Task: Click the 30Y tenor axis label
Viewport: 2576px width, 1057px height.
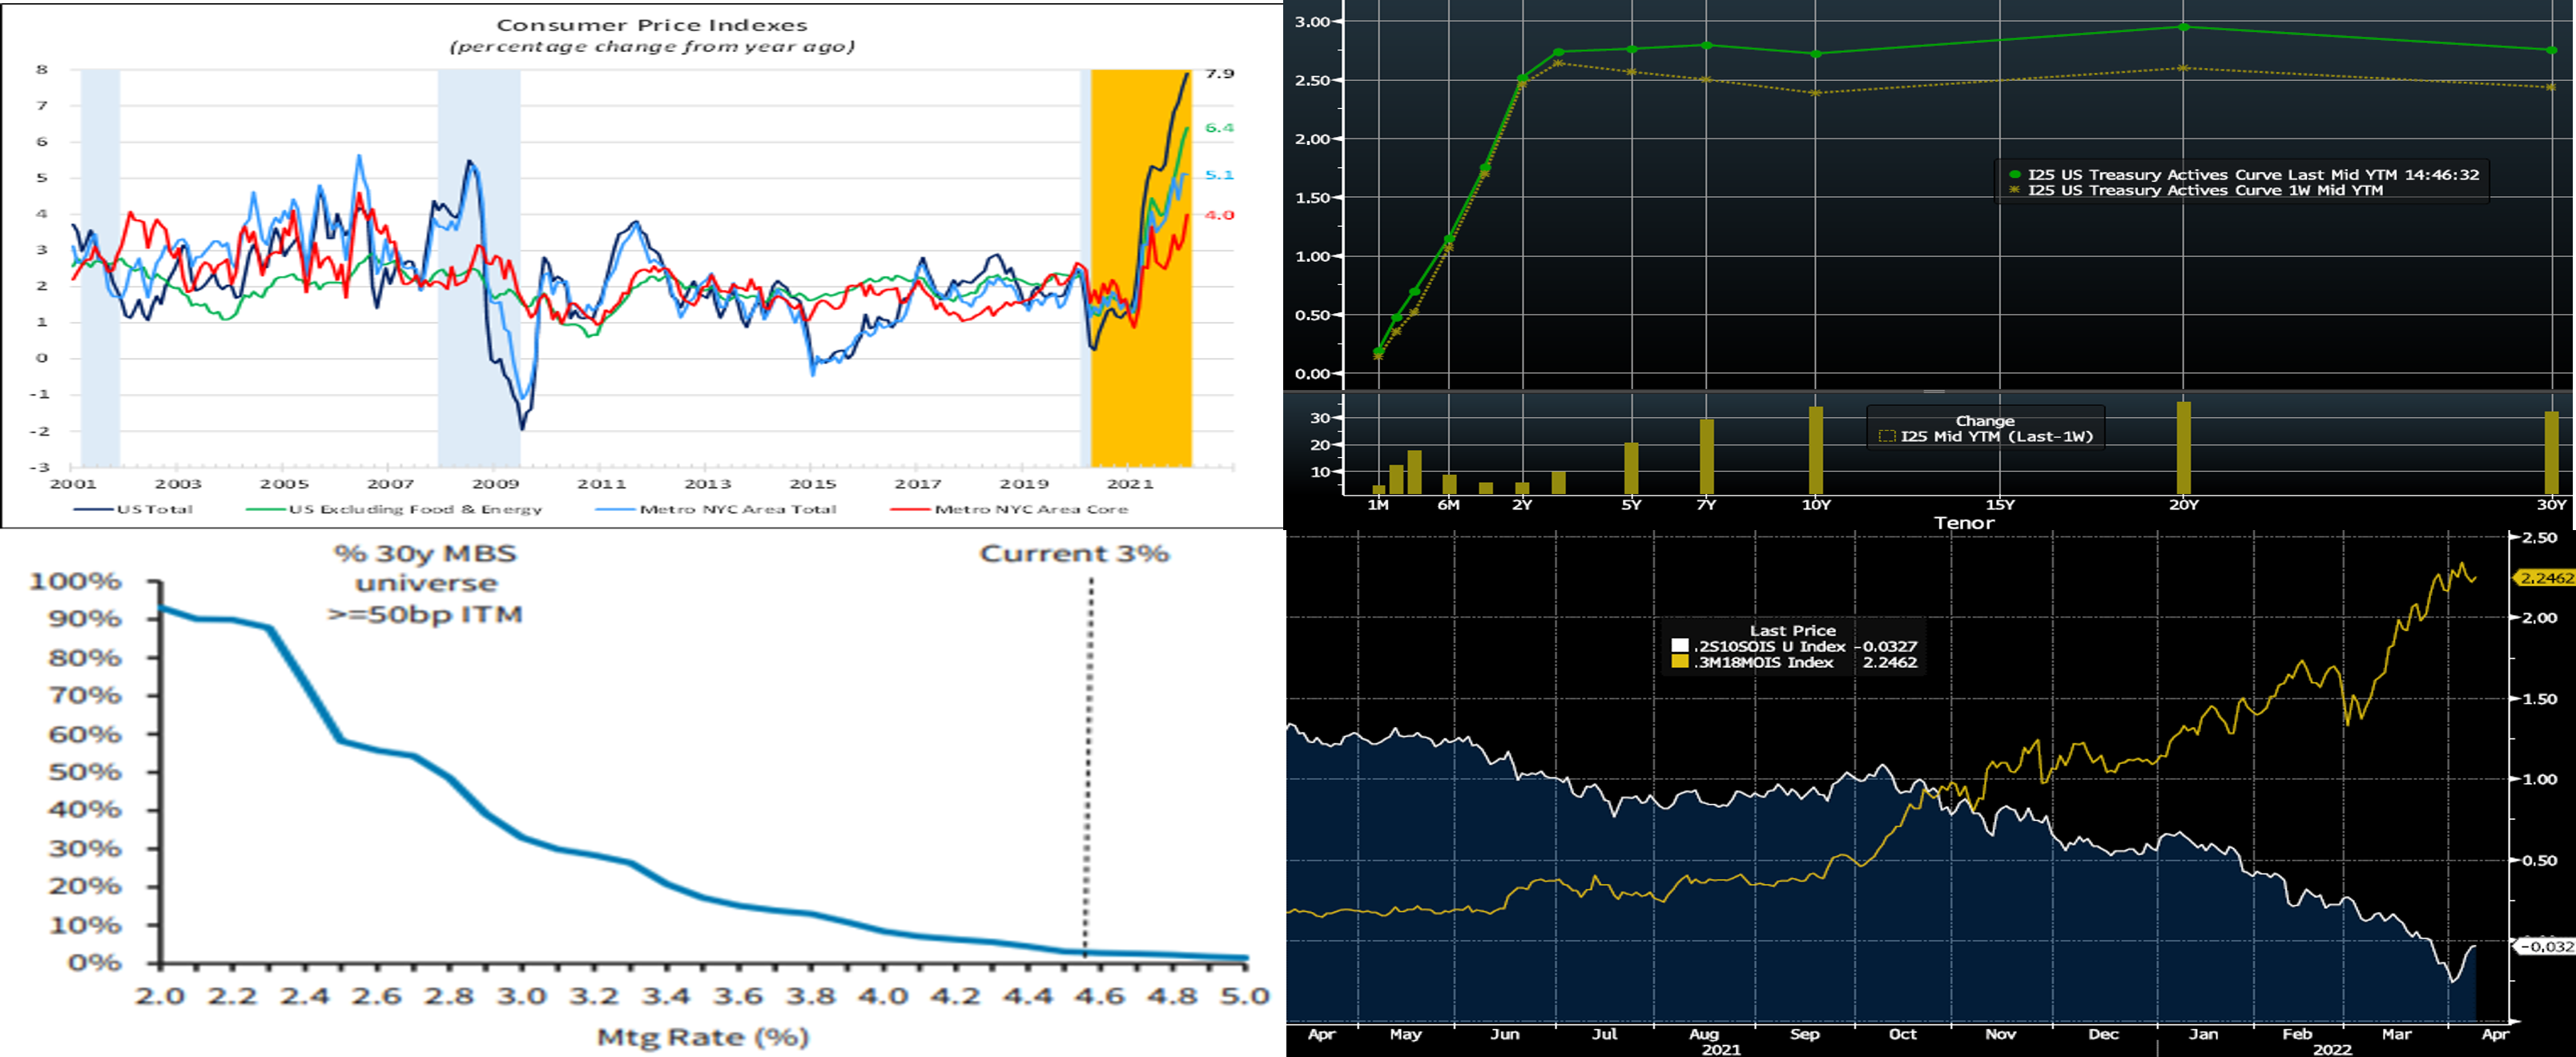Action: [x=2551, y=505]
